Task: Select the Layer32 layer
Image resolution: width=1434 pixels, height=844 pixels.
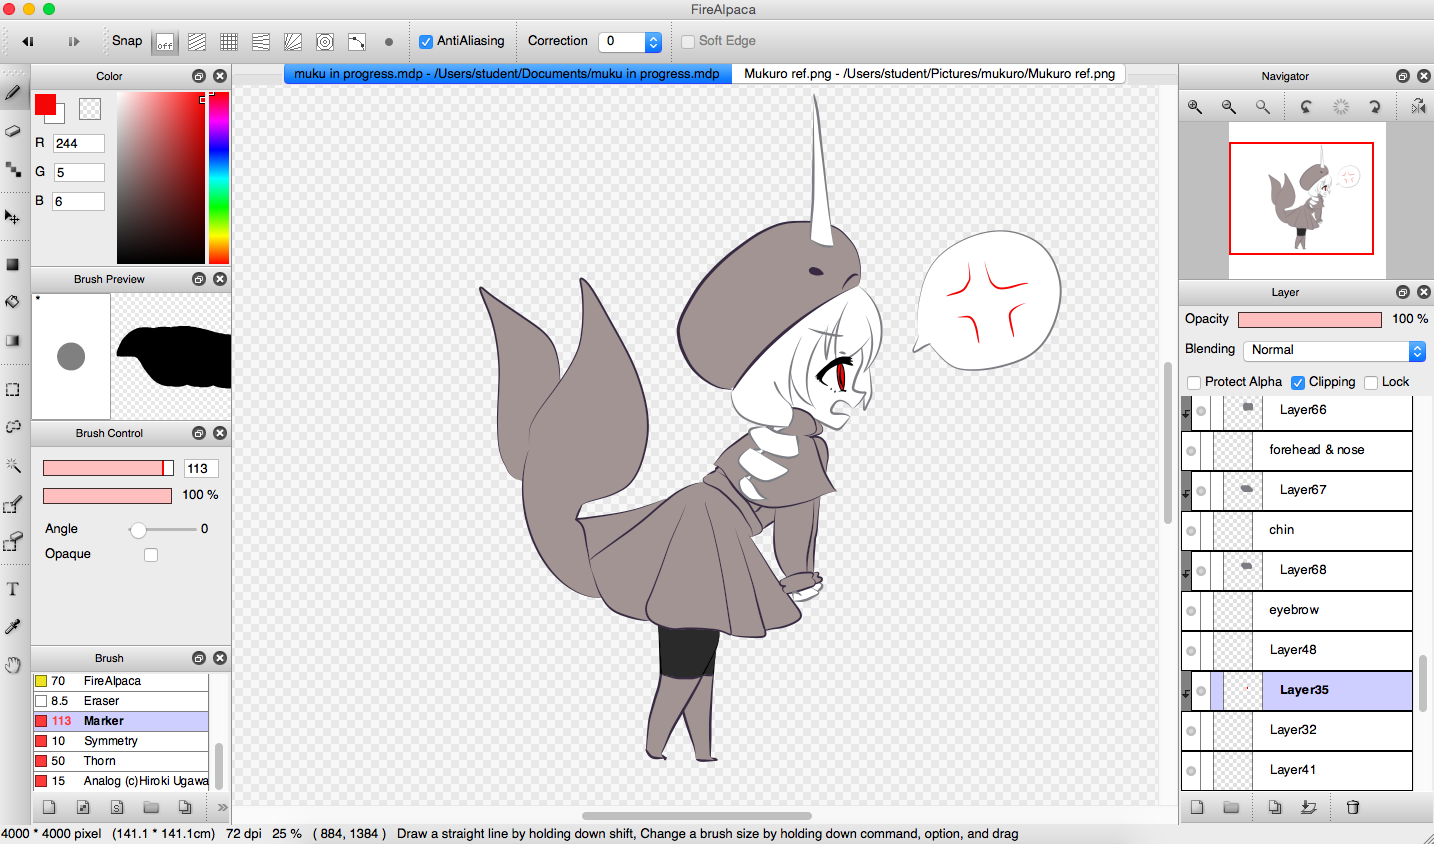Action: tap(1297, 730)
